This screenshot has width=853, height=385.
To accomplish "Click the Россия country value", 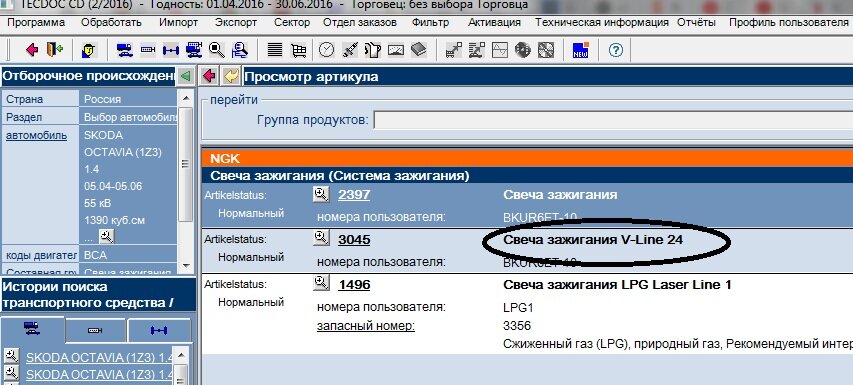I will point(103,100).
